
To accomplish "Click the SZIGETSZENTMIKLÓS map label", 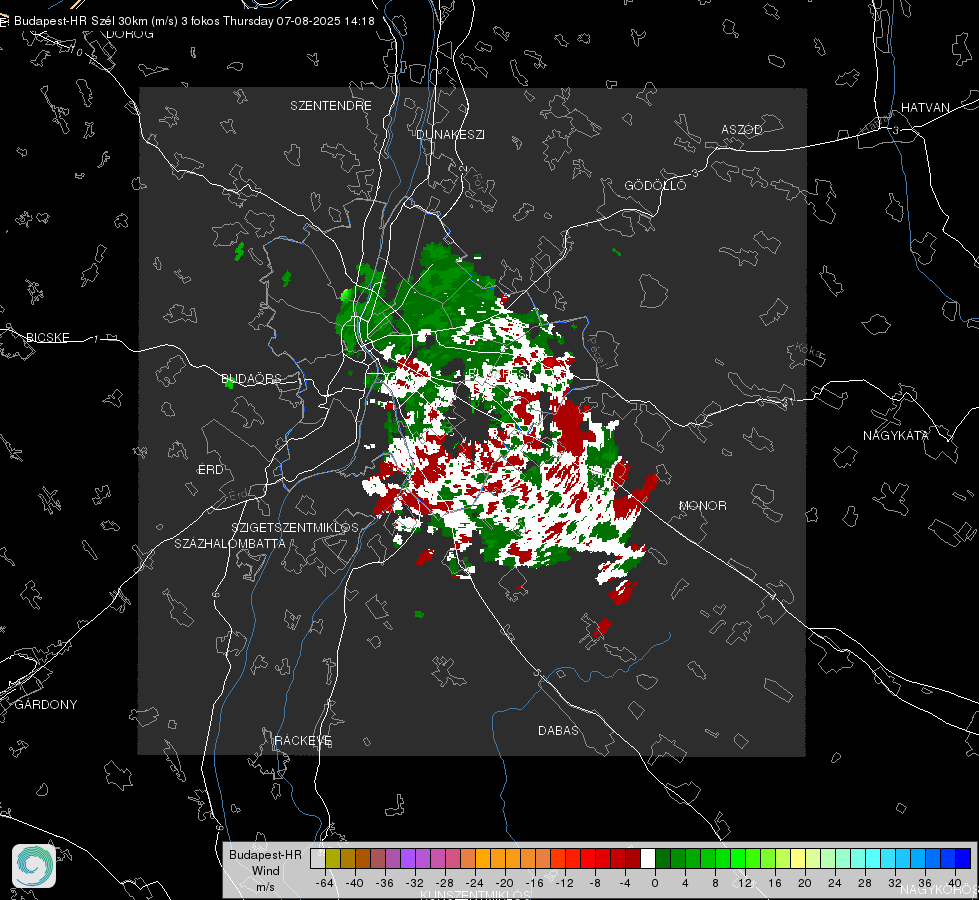I will [295, 528].
